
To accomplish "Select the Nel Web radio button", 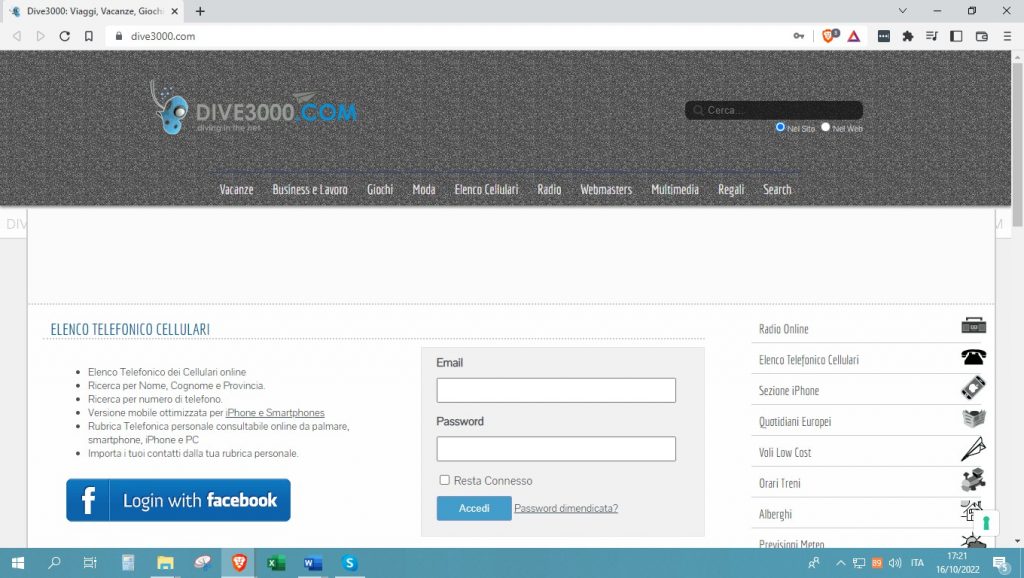I will click(825, 127).
